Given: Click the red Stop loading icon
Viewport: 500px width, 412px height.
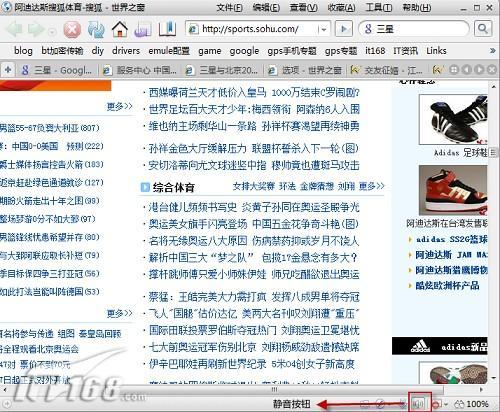Looking at the screenshot, I should tap(72, 29).
